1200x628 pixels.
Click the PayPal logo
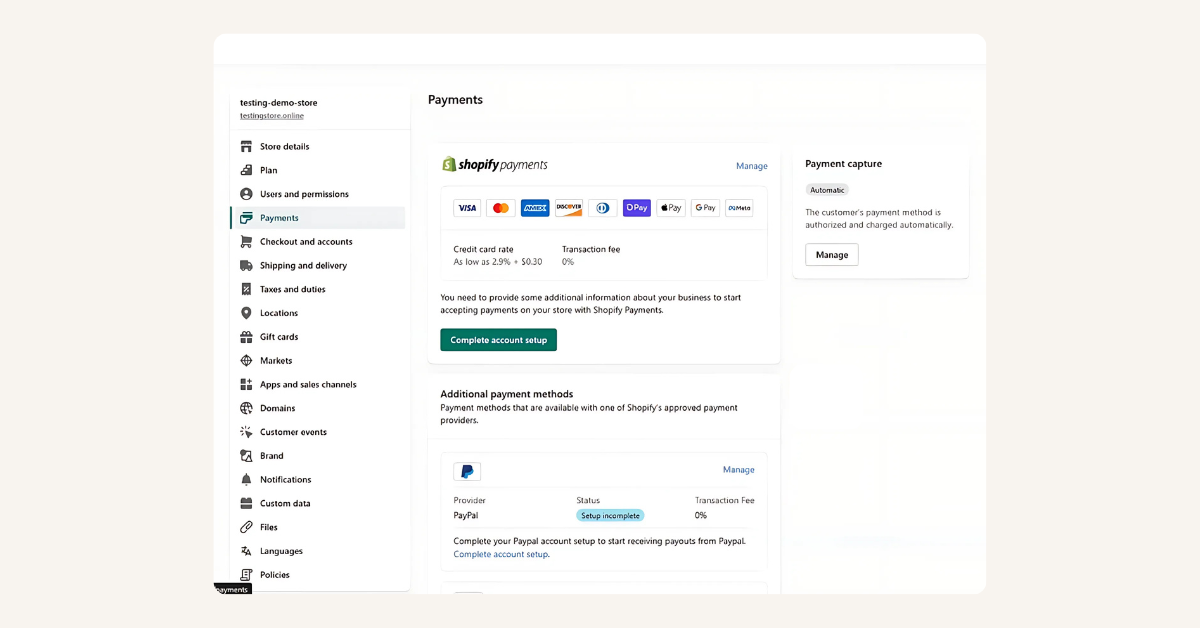click(x=466, y=470)
